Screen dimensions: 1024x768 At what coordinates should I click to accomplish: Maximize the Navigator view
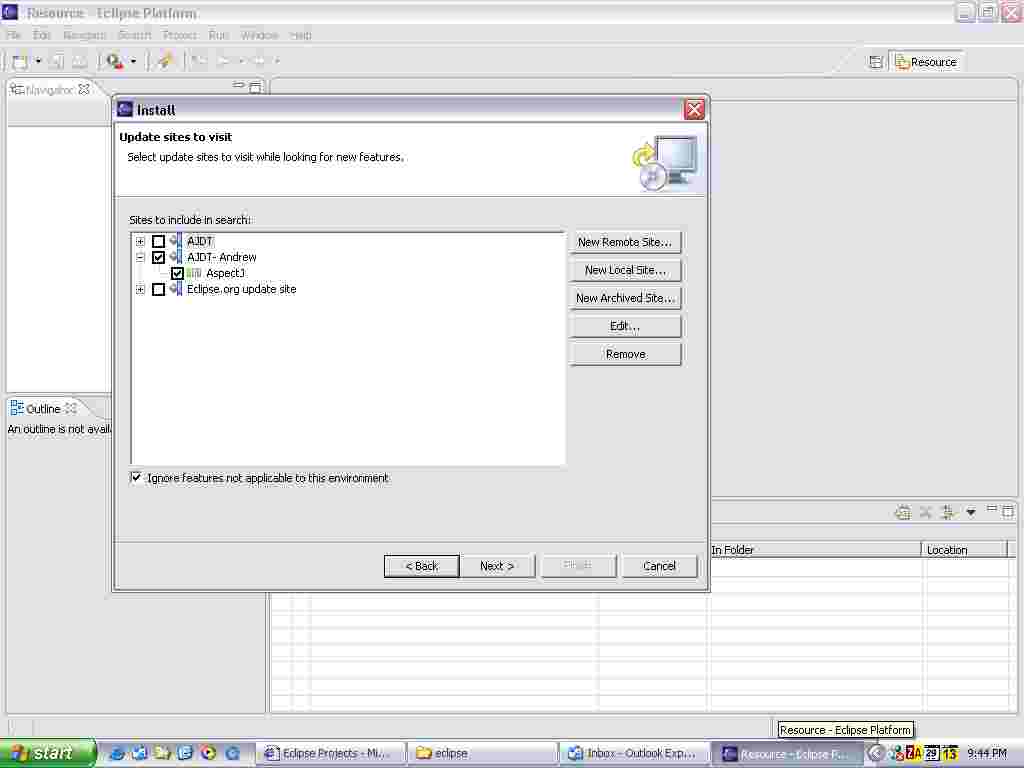[255, 87]
